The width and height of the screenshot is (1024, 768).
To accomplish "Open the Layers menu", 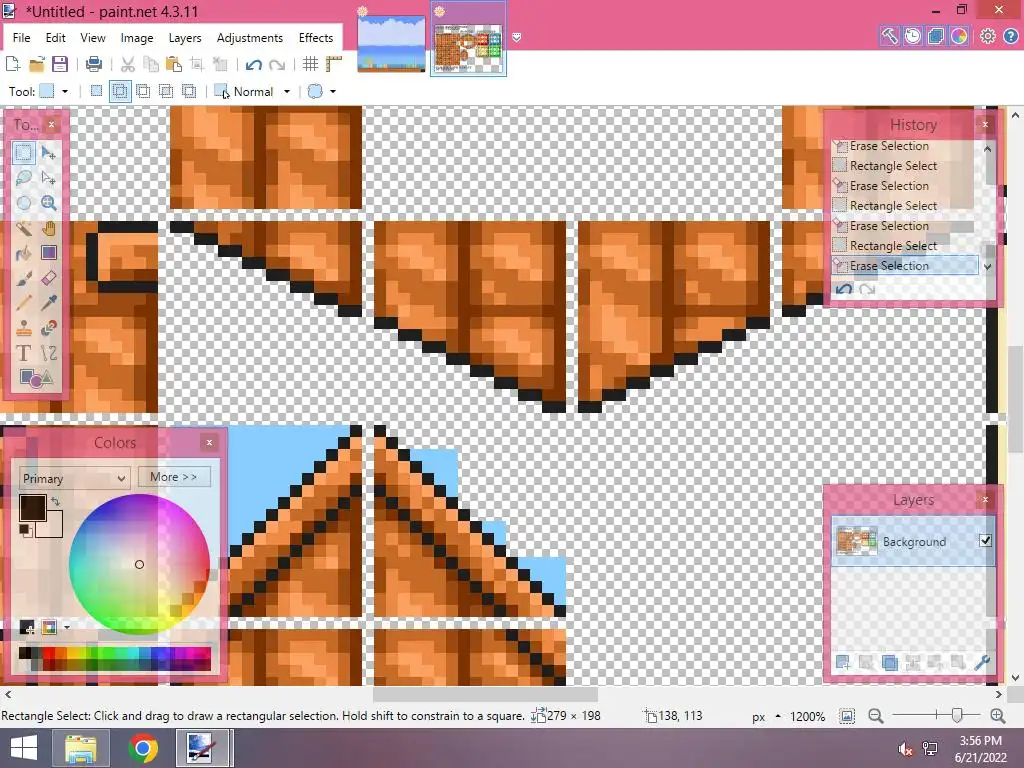I will pyautogui.click(x=185, y=38).
